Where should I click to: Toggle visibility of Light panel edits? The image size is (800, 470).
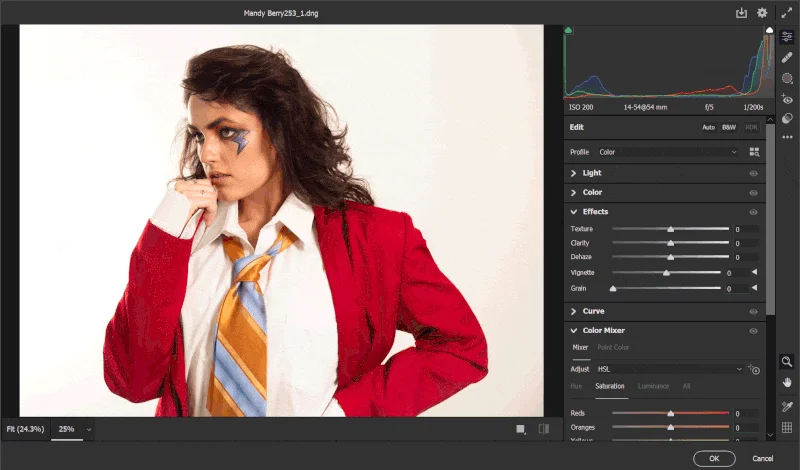coord(753,174)
